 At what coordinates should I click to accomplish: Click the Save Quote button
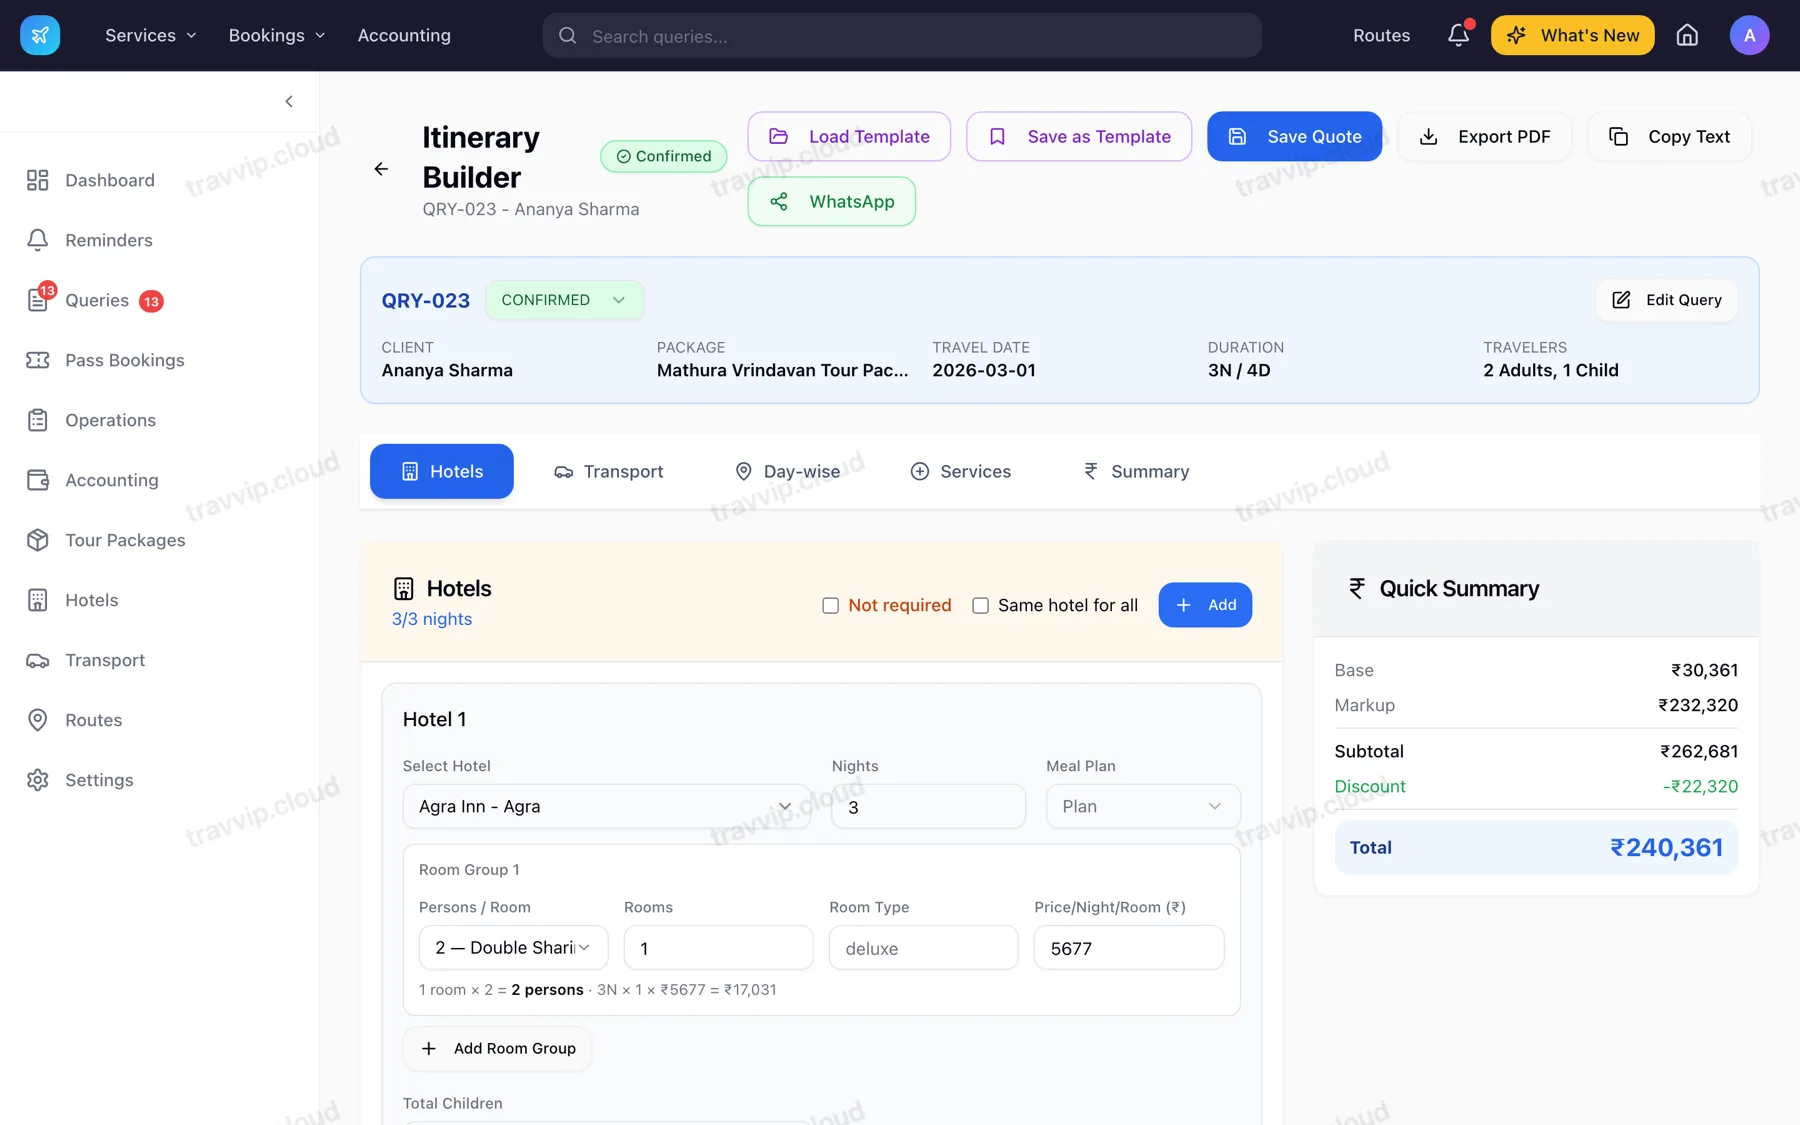tap(1294, 136)
